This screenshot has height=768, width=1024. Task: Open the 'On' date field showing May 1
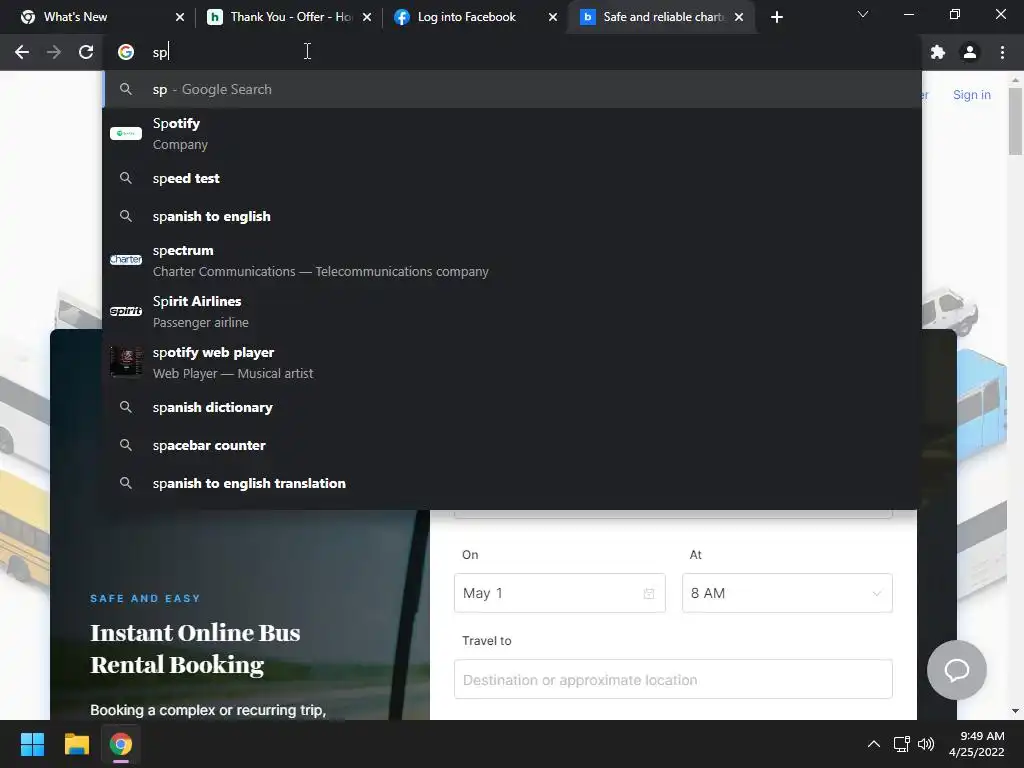(x=560, y=593)
